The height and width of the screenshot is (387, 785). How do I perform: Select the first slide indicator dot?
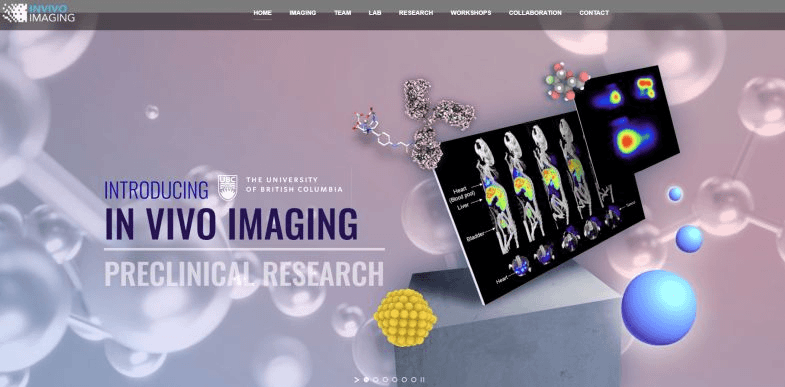pyautogui.click(x=366, y=379)
